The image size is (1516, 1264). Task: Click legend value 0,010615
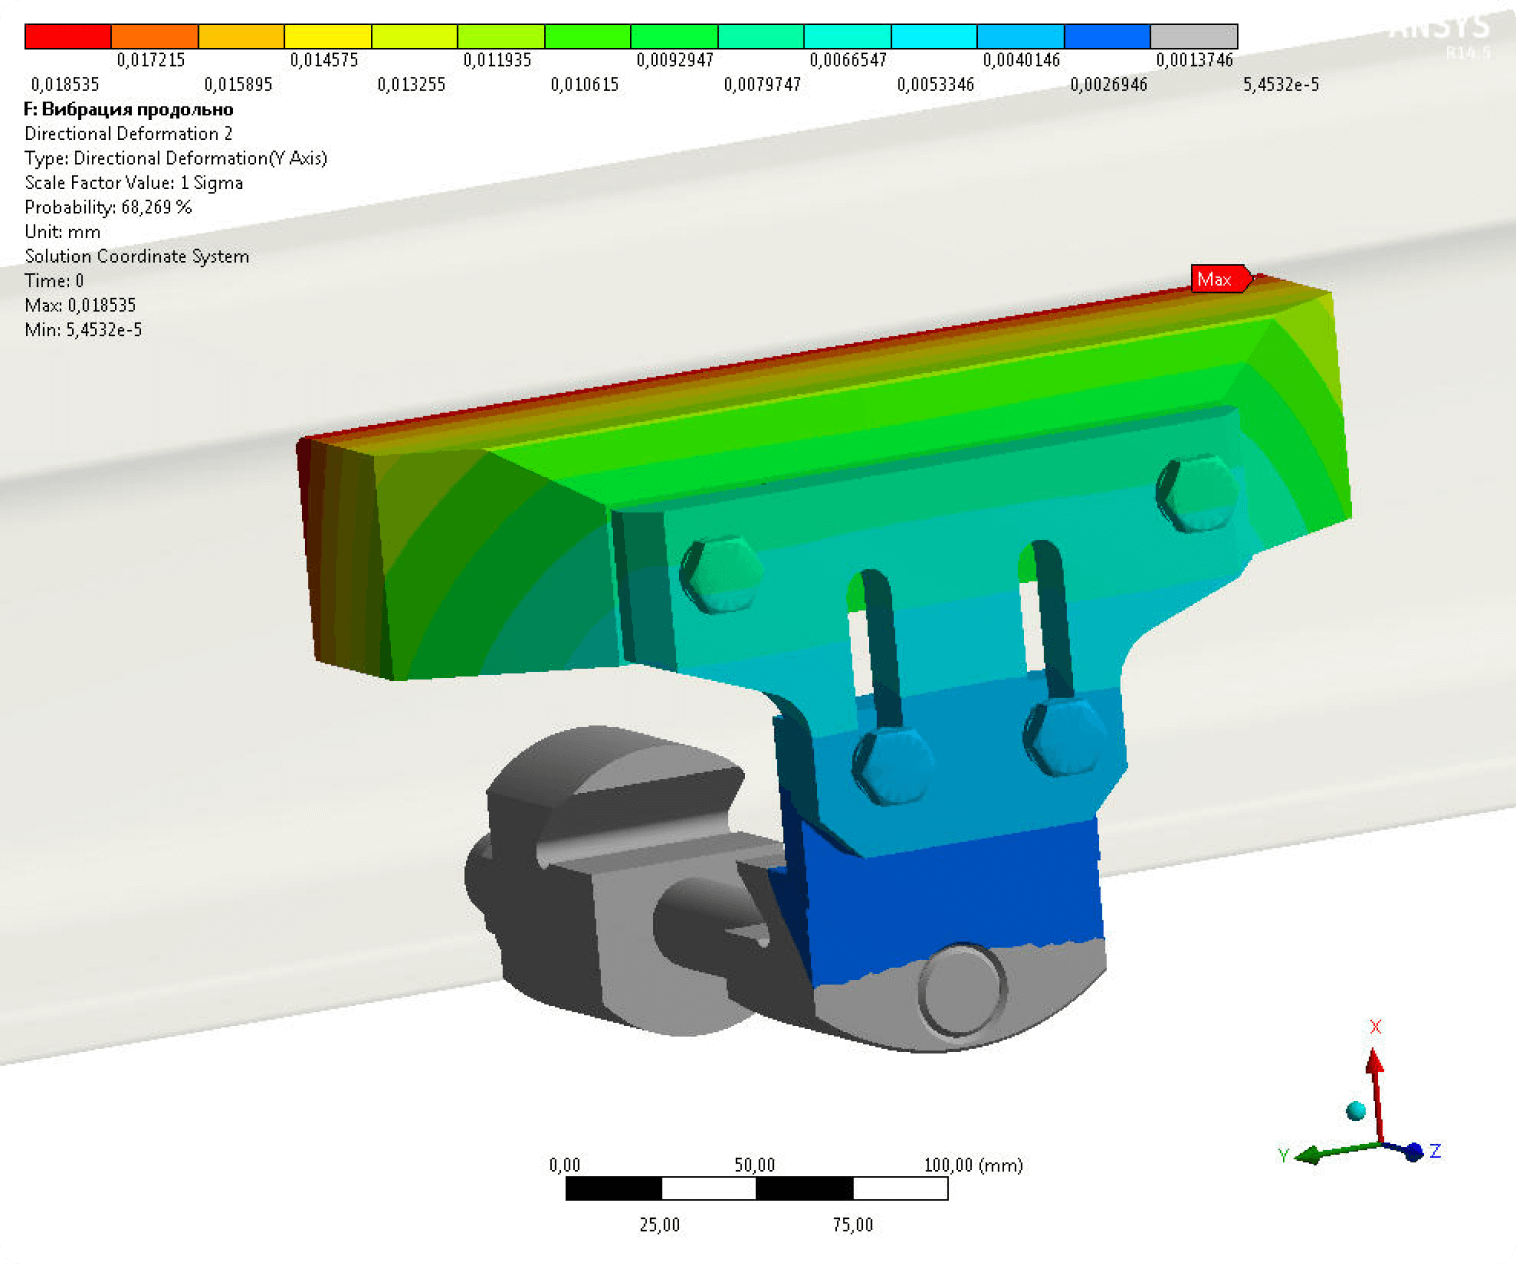coord(584,85)
